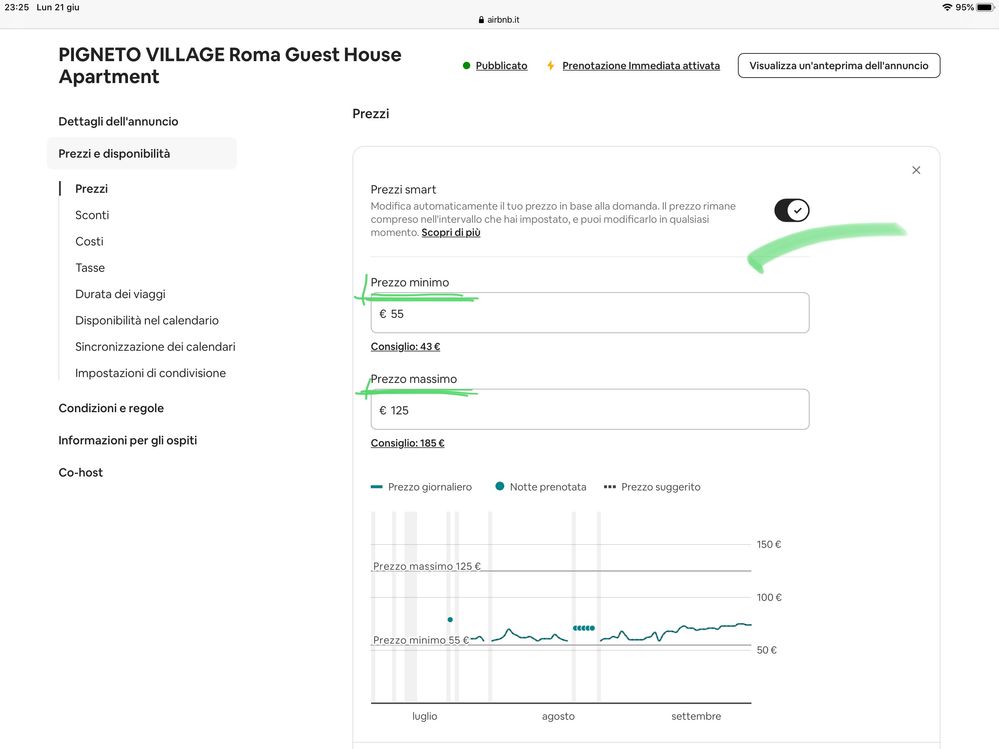The width and height of the screenshot is (999, 749).
Task: Click the Prezzo massimo input field
Action: click(589, 410)
